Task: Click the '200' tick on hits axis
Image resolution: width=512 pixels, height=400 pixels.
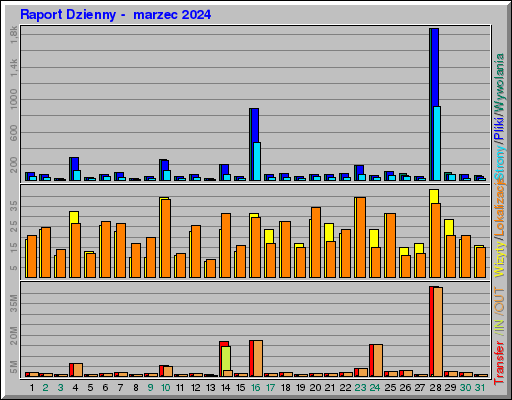Action: (14, 165)
